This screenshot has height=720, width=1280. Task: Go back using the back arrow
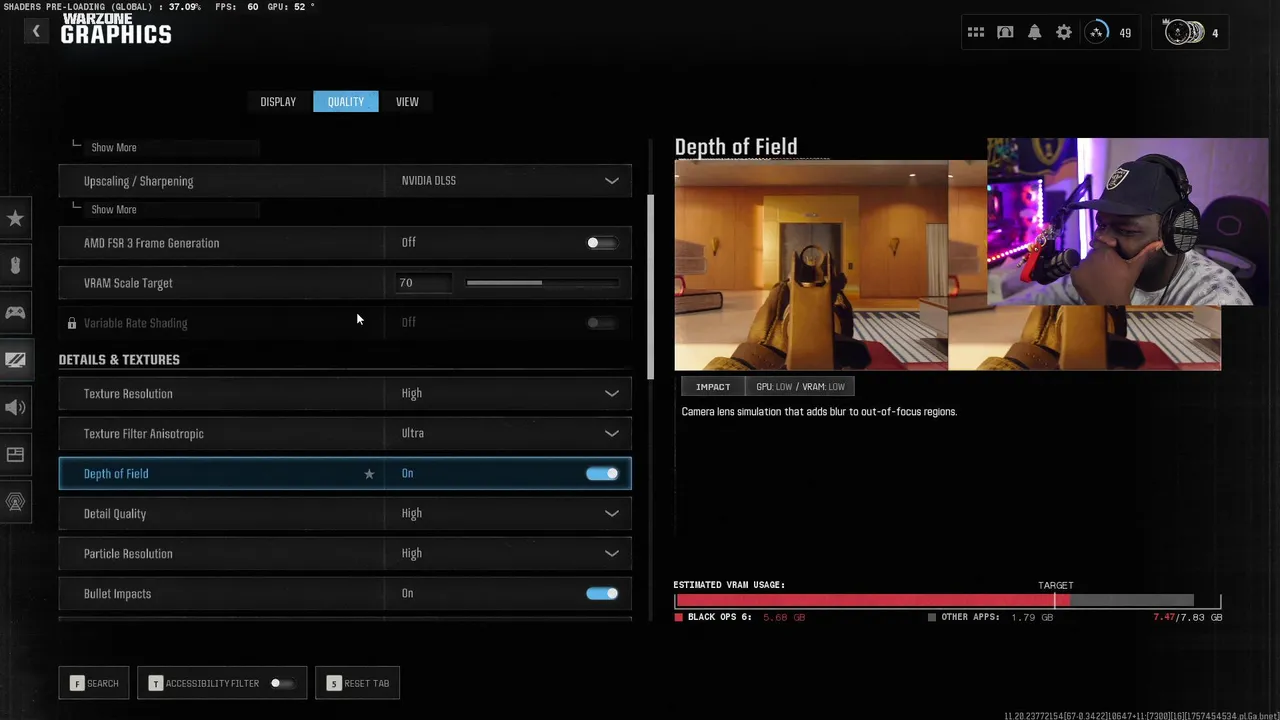tap(36, 32)
